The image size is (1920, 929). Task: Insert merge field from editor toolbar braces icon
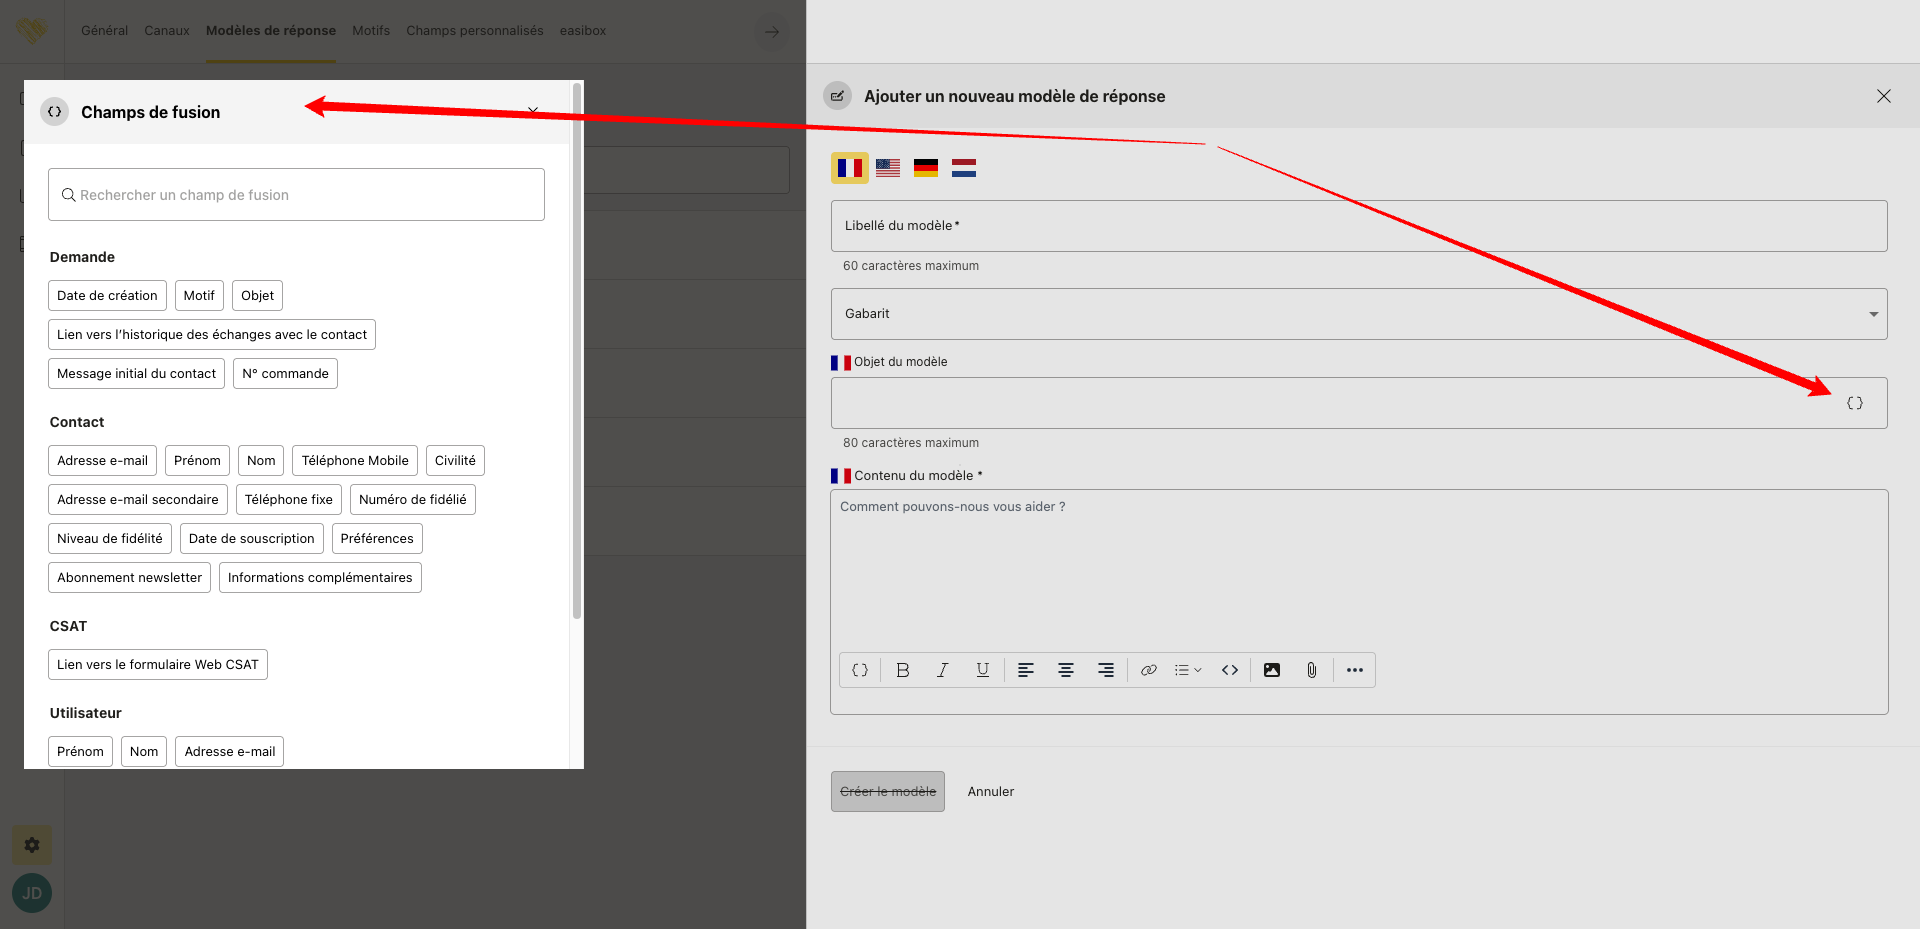[x=860, y=670]
